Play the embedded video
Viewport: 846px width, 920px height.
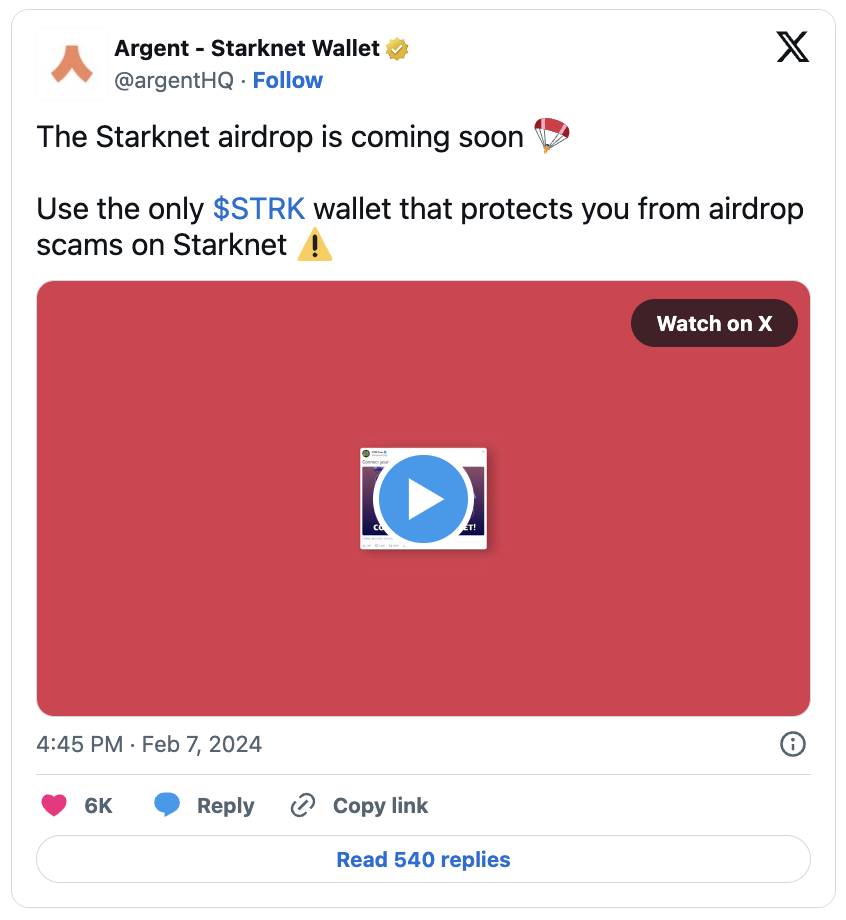pos(424,499)
